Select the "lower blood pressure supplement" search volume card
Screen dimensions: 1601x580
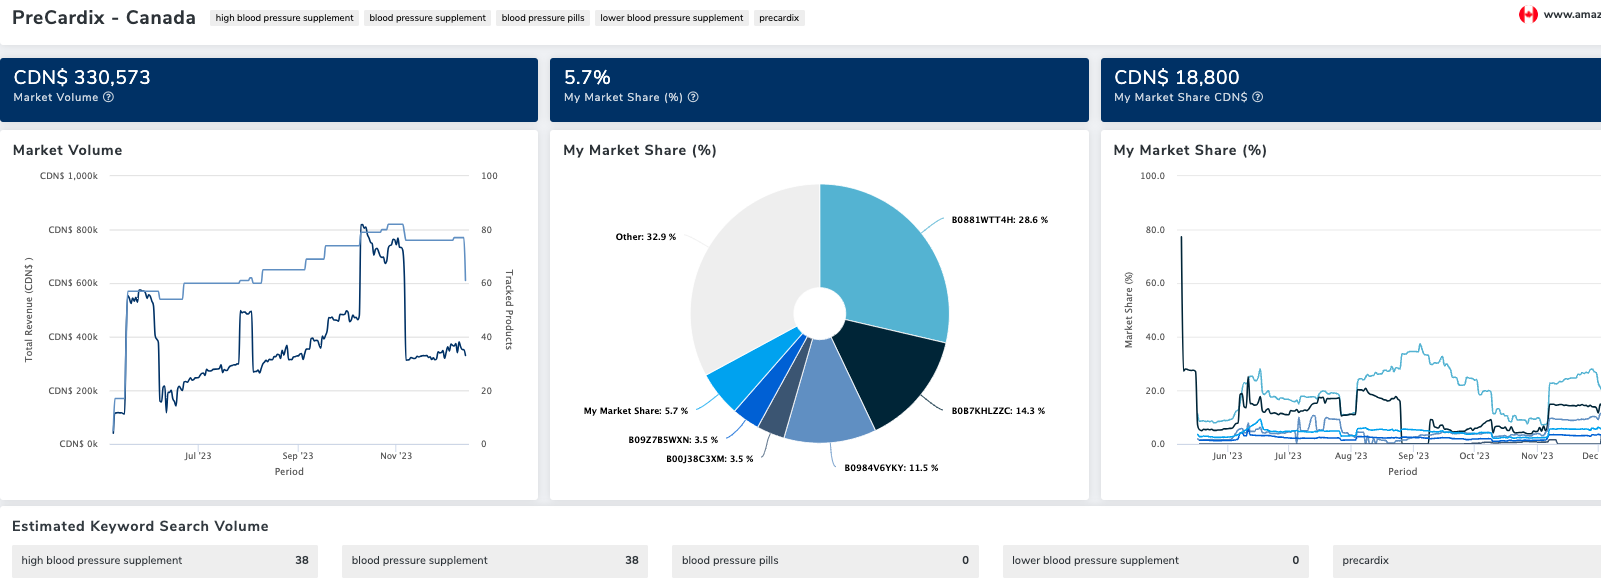click(x=1155, y=561)
